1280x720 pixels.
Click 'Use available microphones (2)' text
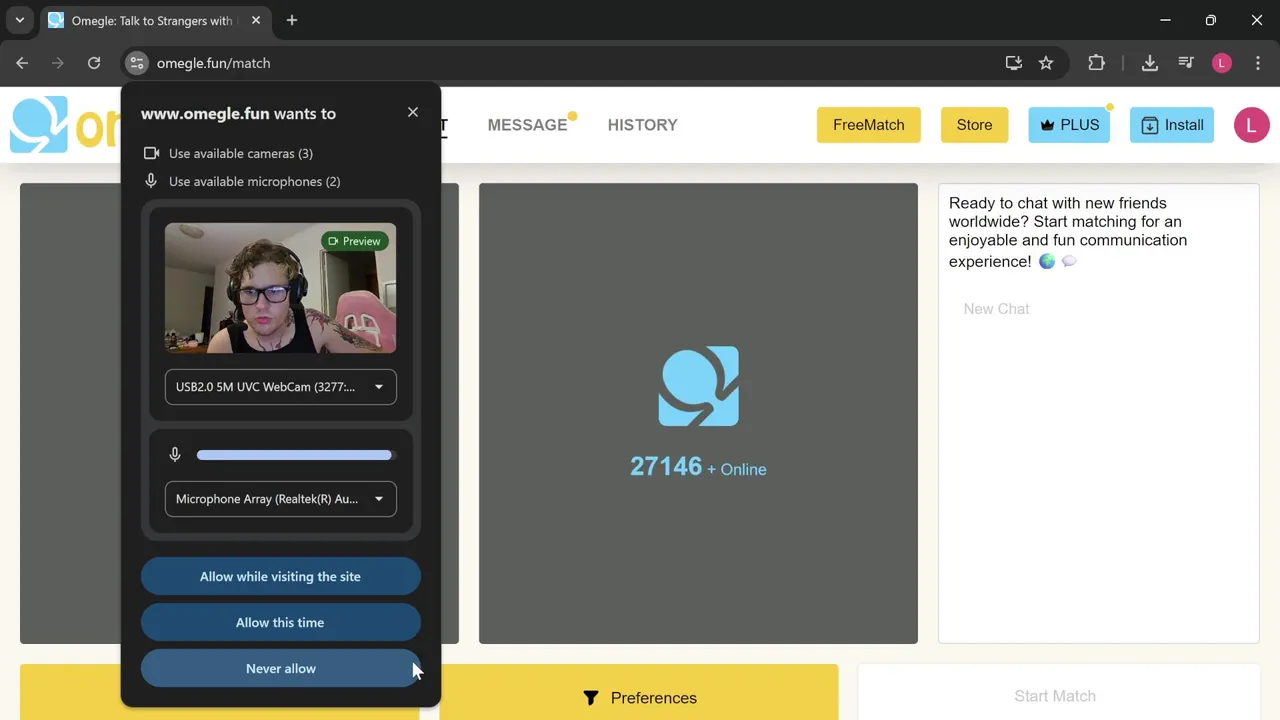(x=254, y=181)
